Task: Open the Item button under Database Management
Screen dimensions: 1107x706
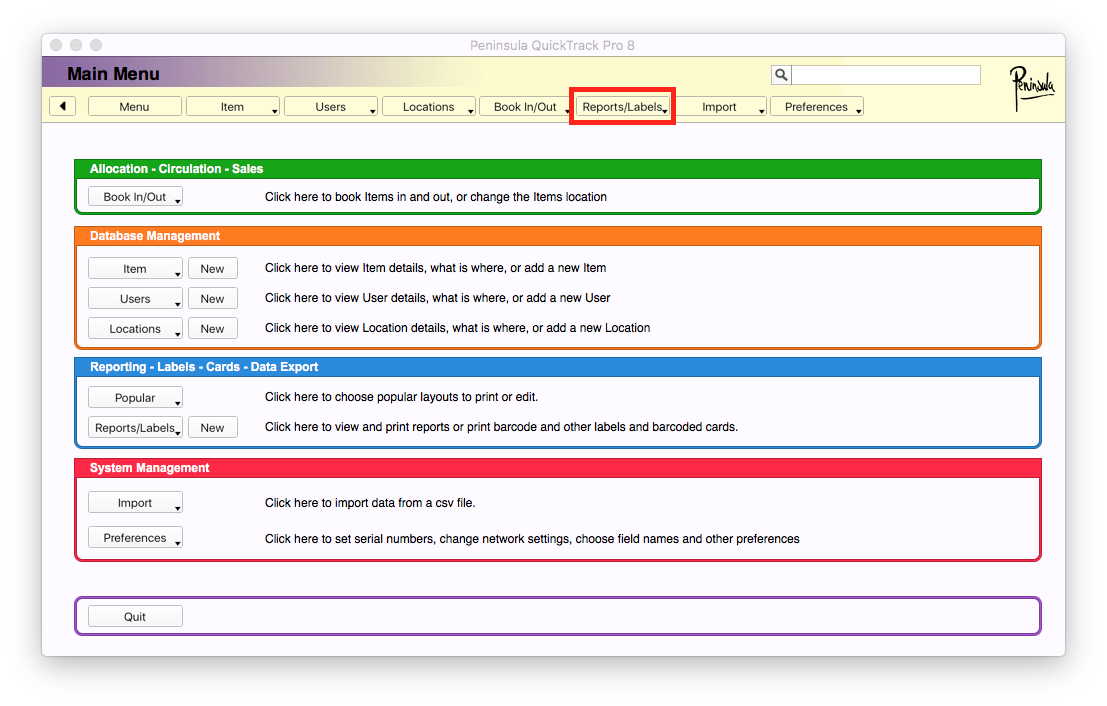Action: (135, 269)
